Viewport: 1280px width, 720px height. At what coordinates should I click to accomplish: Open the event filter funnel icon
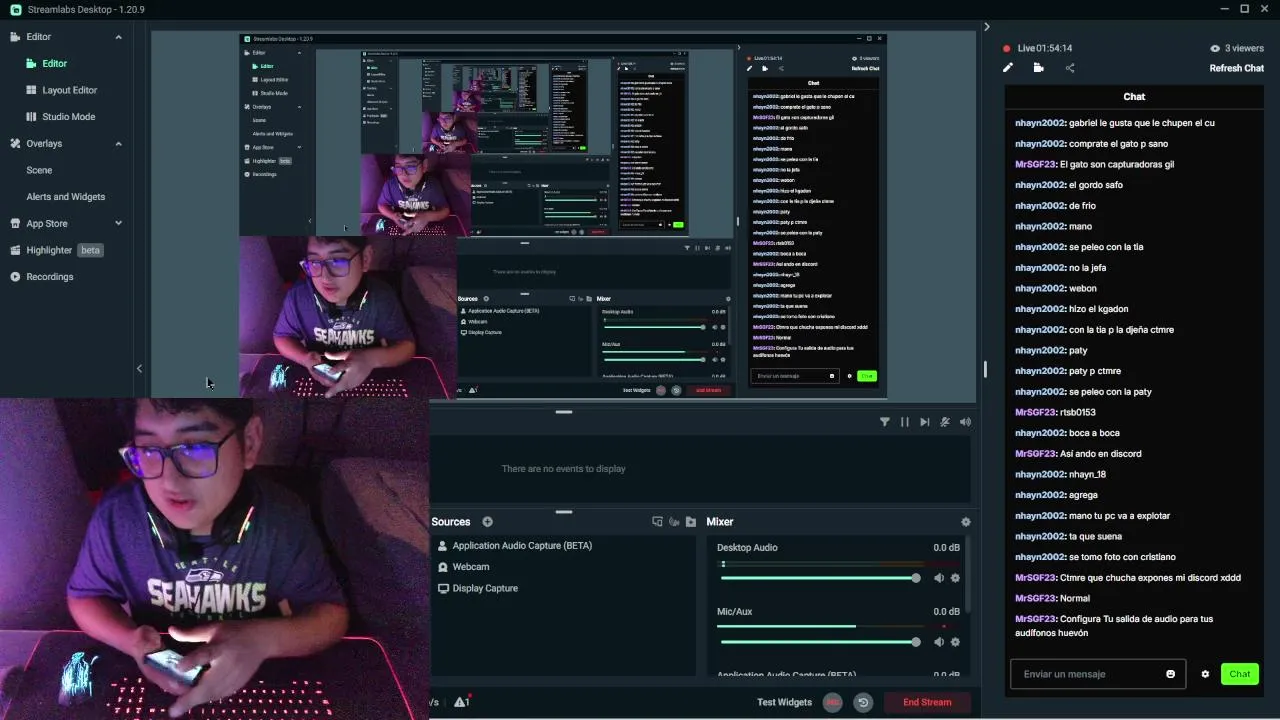tap(885, 422)
